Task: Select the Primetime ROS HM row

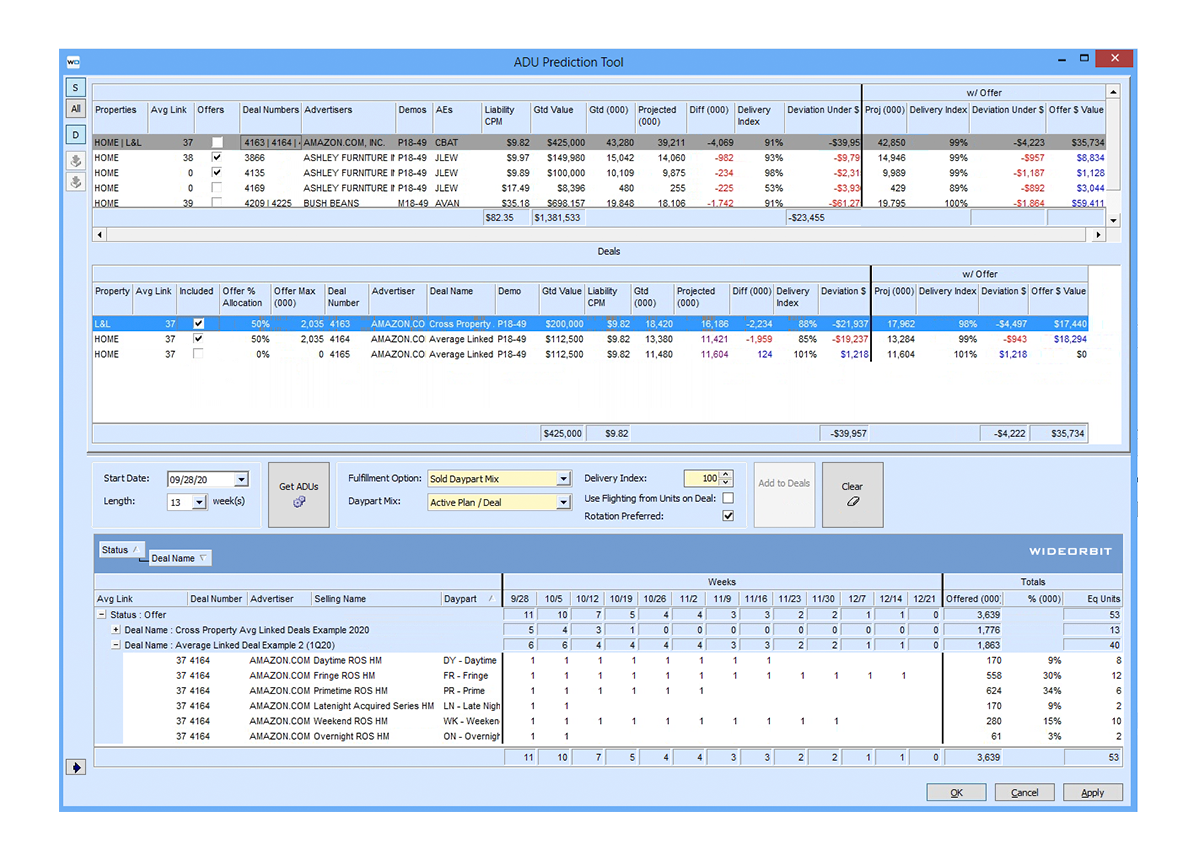Action: [623, 691]
